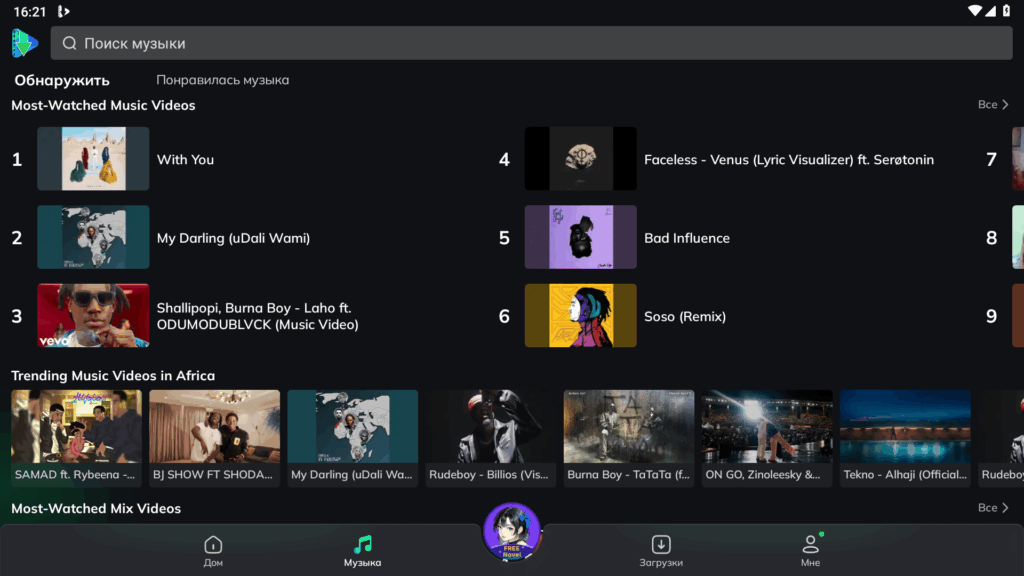Click the search magnifier icon
Image resolution: width=1024 pixels, height=576 pixels.
click(69, 43)
